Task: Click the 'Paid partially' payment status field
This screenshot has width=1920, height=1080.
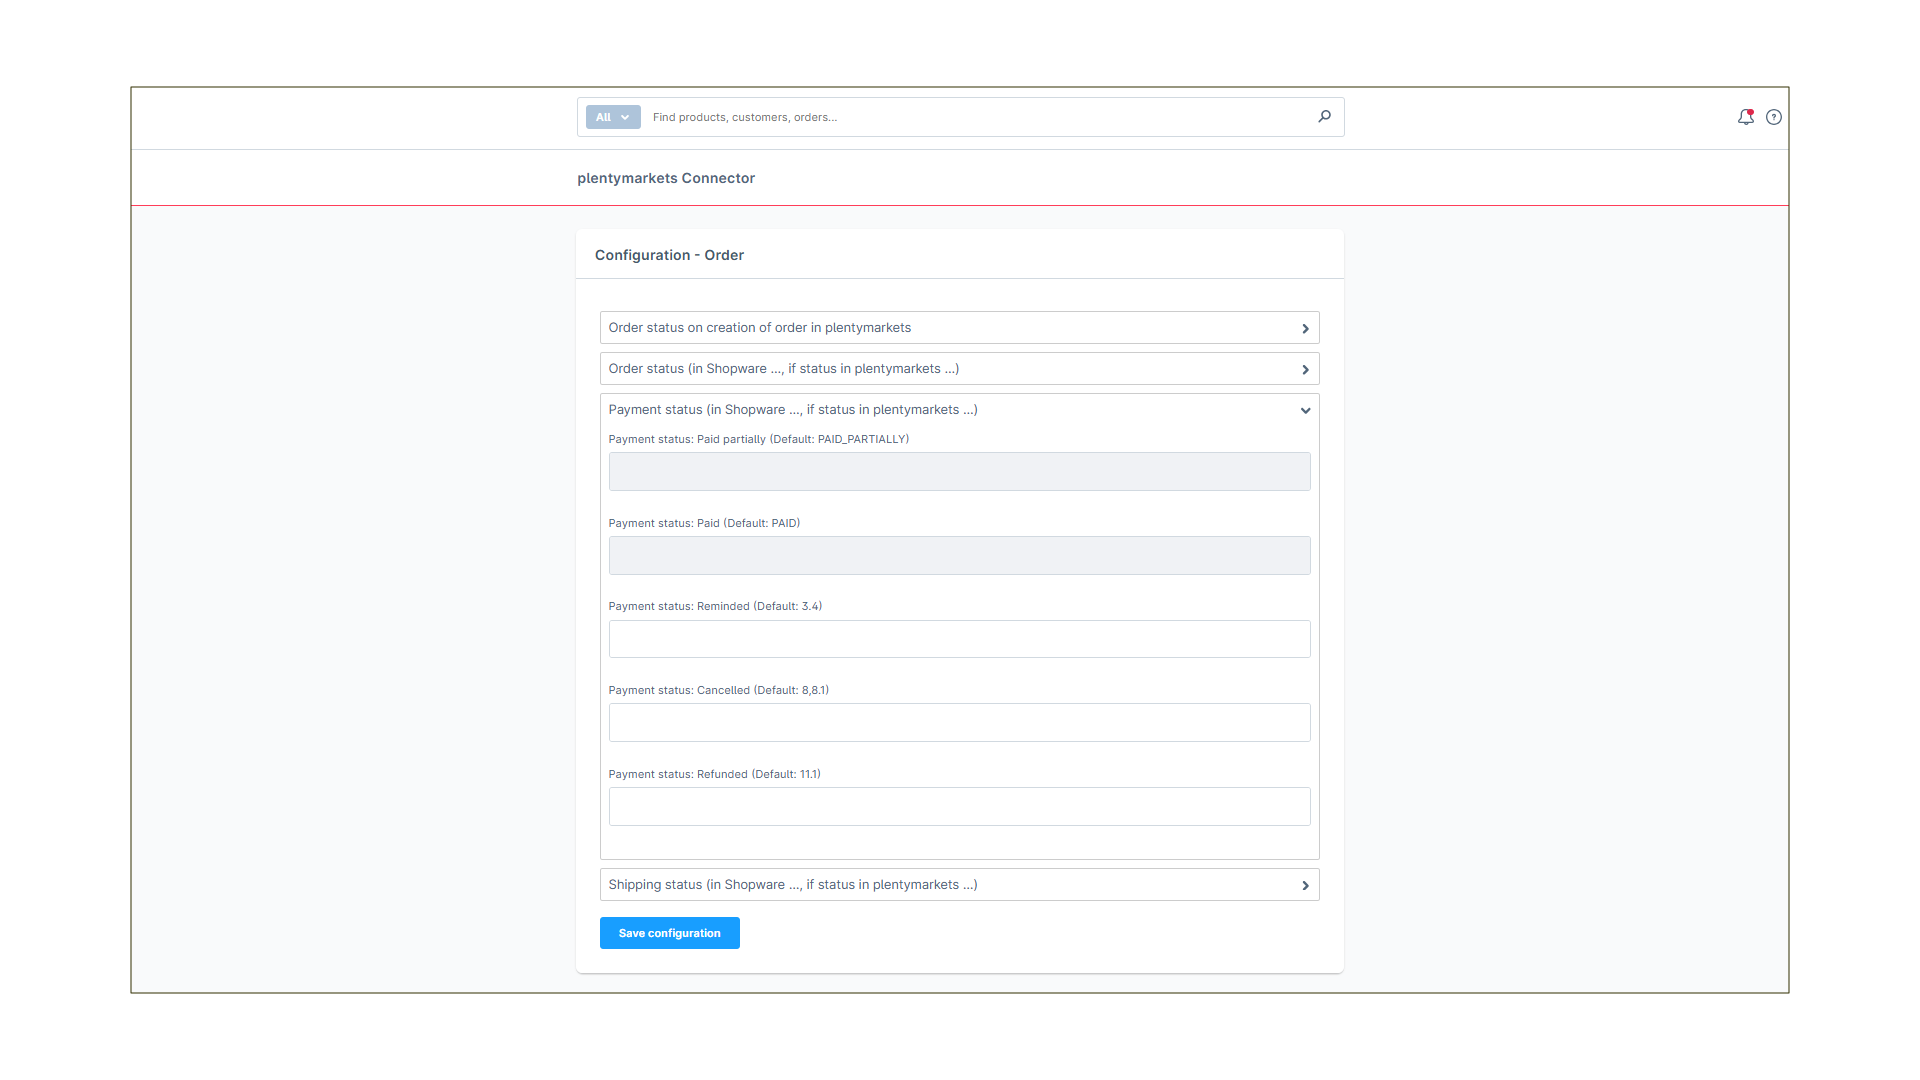Action: (x=959, y=472)
